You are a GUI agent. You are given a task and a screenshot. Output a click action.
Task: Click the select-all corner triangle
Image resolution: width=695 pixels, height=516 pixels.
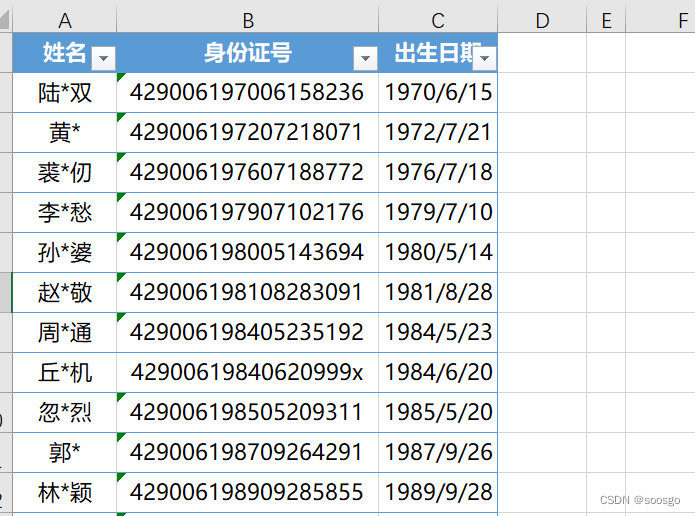tap(5, 20)
